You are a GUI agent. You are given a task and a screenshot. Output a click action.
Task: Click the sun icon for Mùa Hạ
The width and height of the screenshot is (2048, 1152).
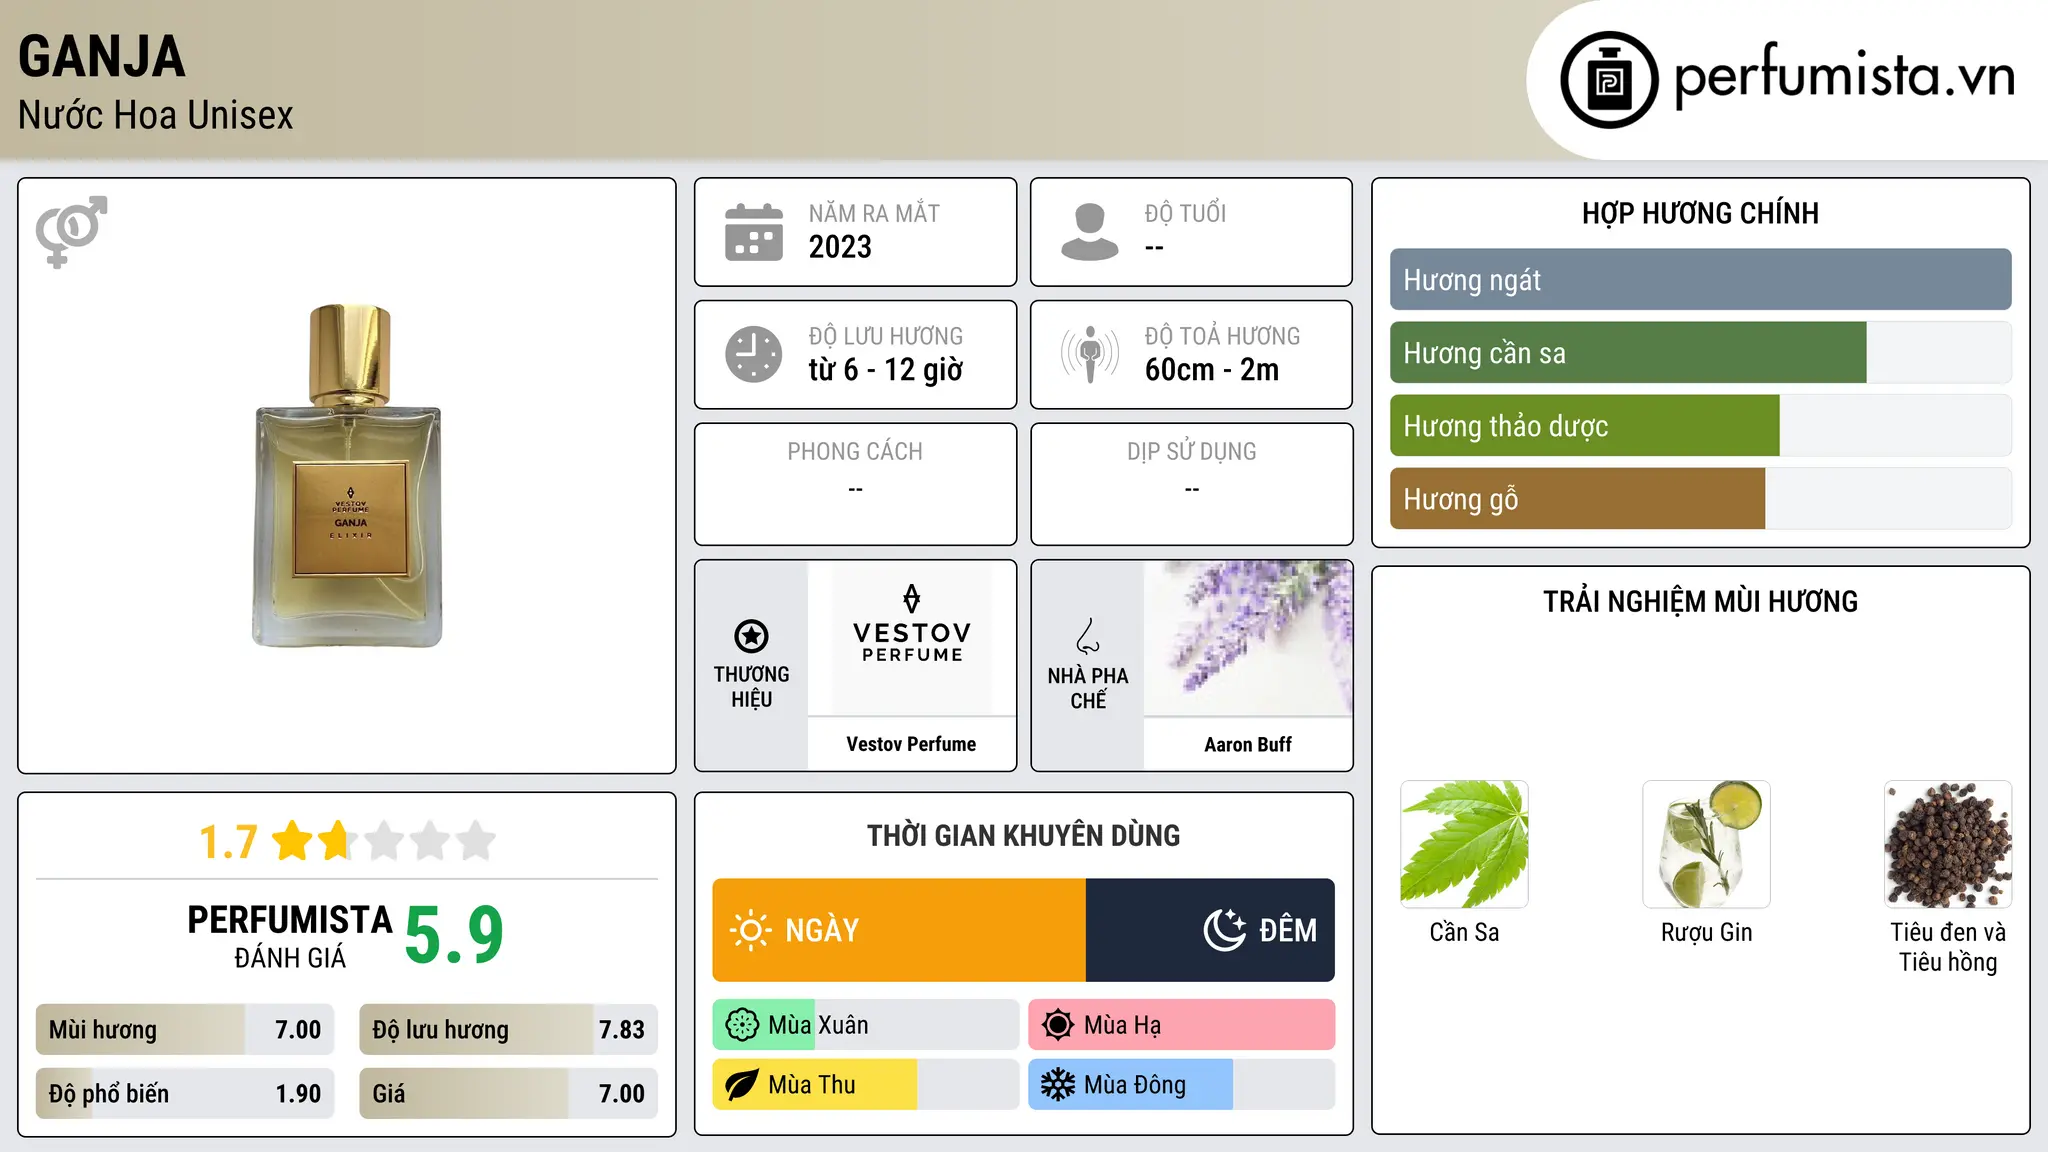(1058, 1025)
